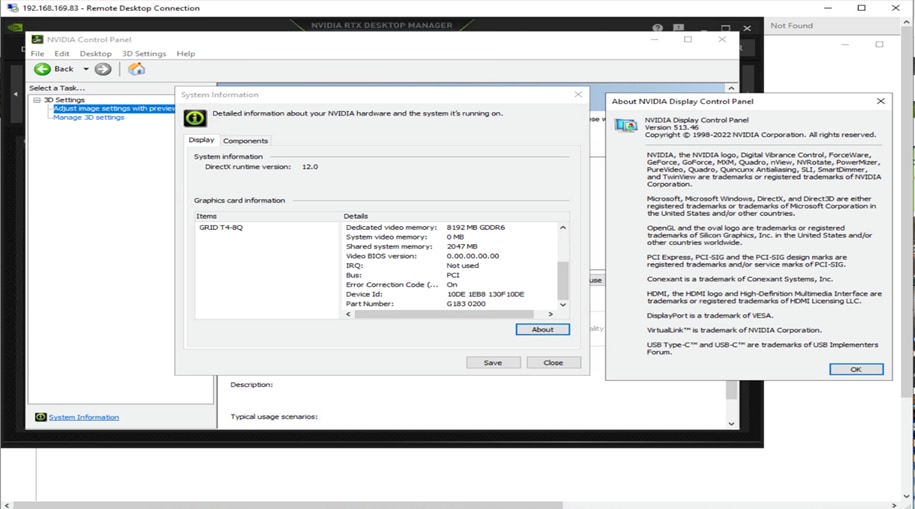Click the control panel main pane scroll down arrow
915x509 pixels.
point(731,424)
